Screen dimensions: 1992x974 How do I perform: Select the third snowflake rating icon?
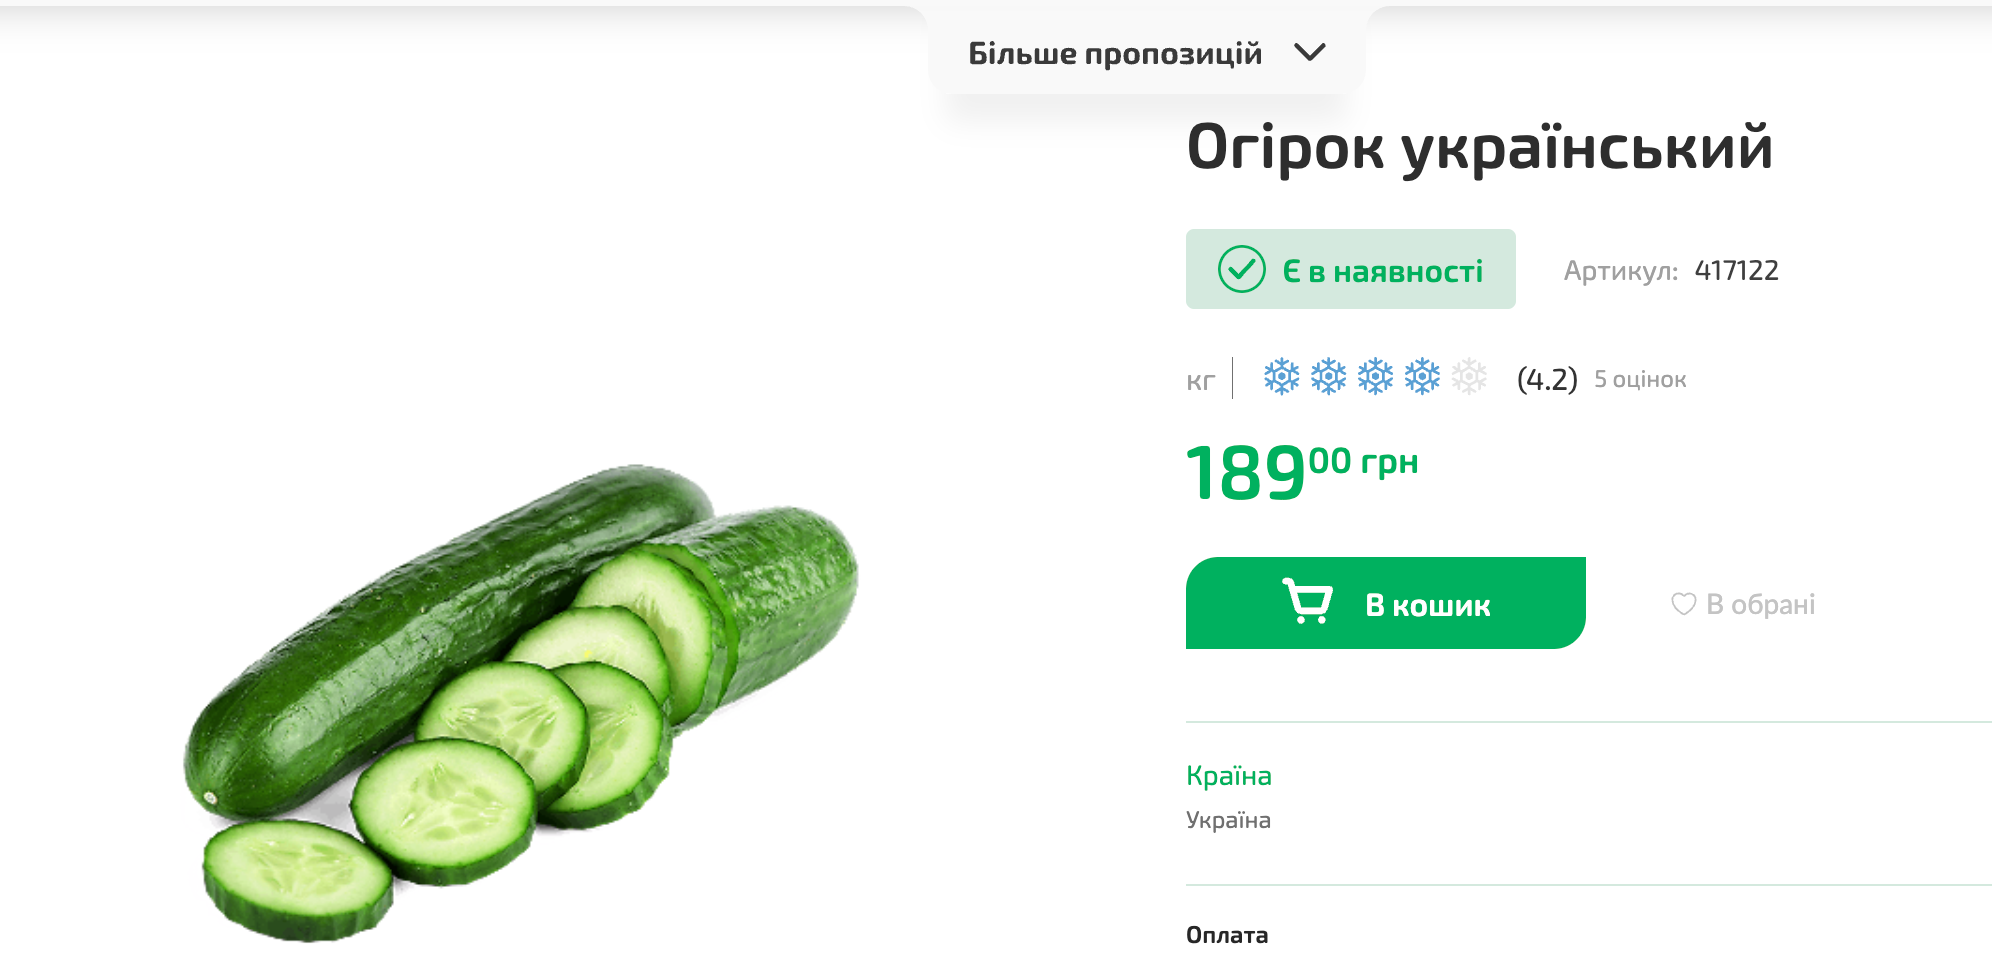tap(1375, 377)
